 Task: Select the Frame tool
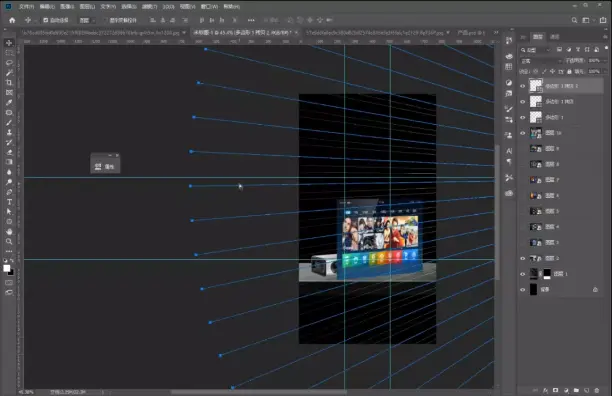pos(9,92)
